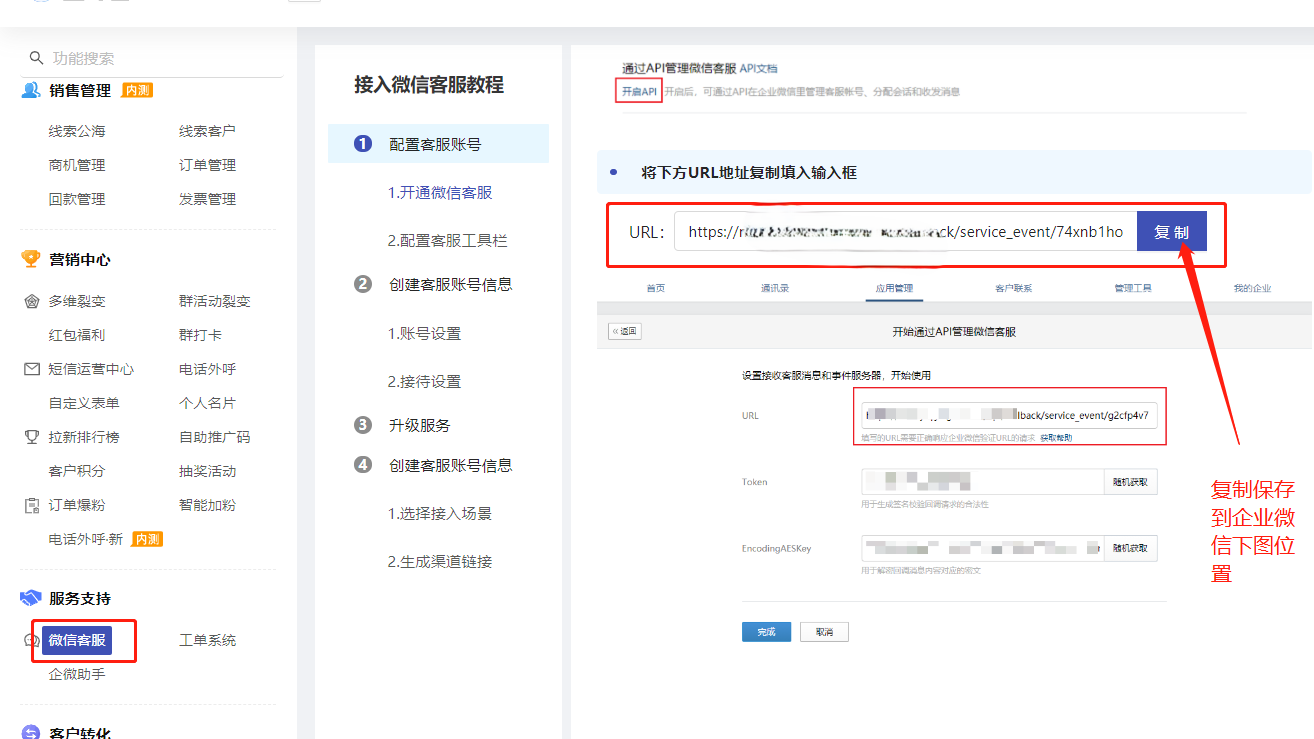Go to 自助推广码

tap(214, 437)
